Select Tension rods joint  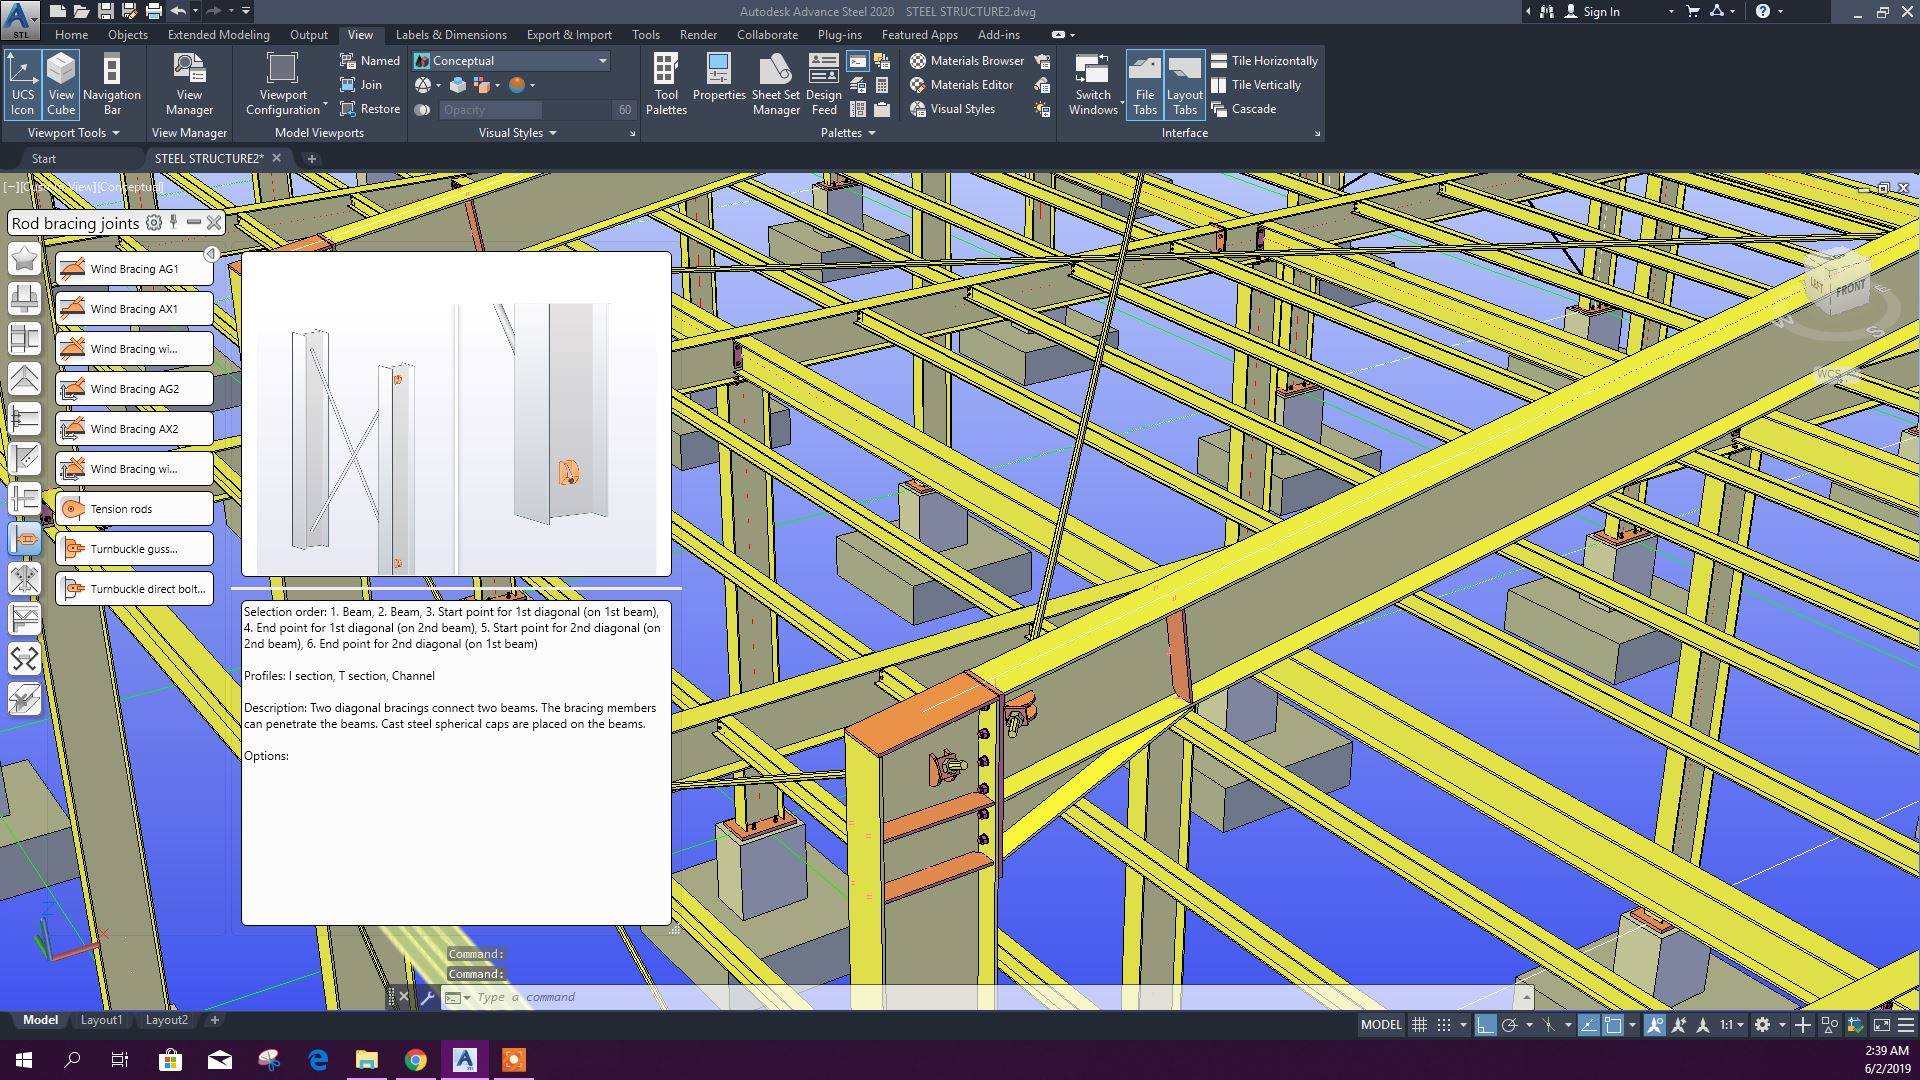[x=134, y=509]
